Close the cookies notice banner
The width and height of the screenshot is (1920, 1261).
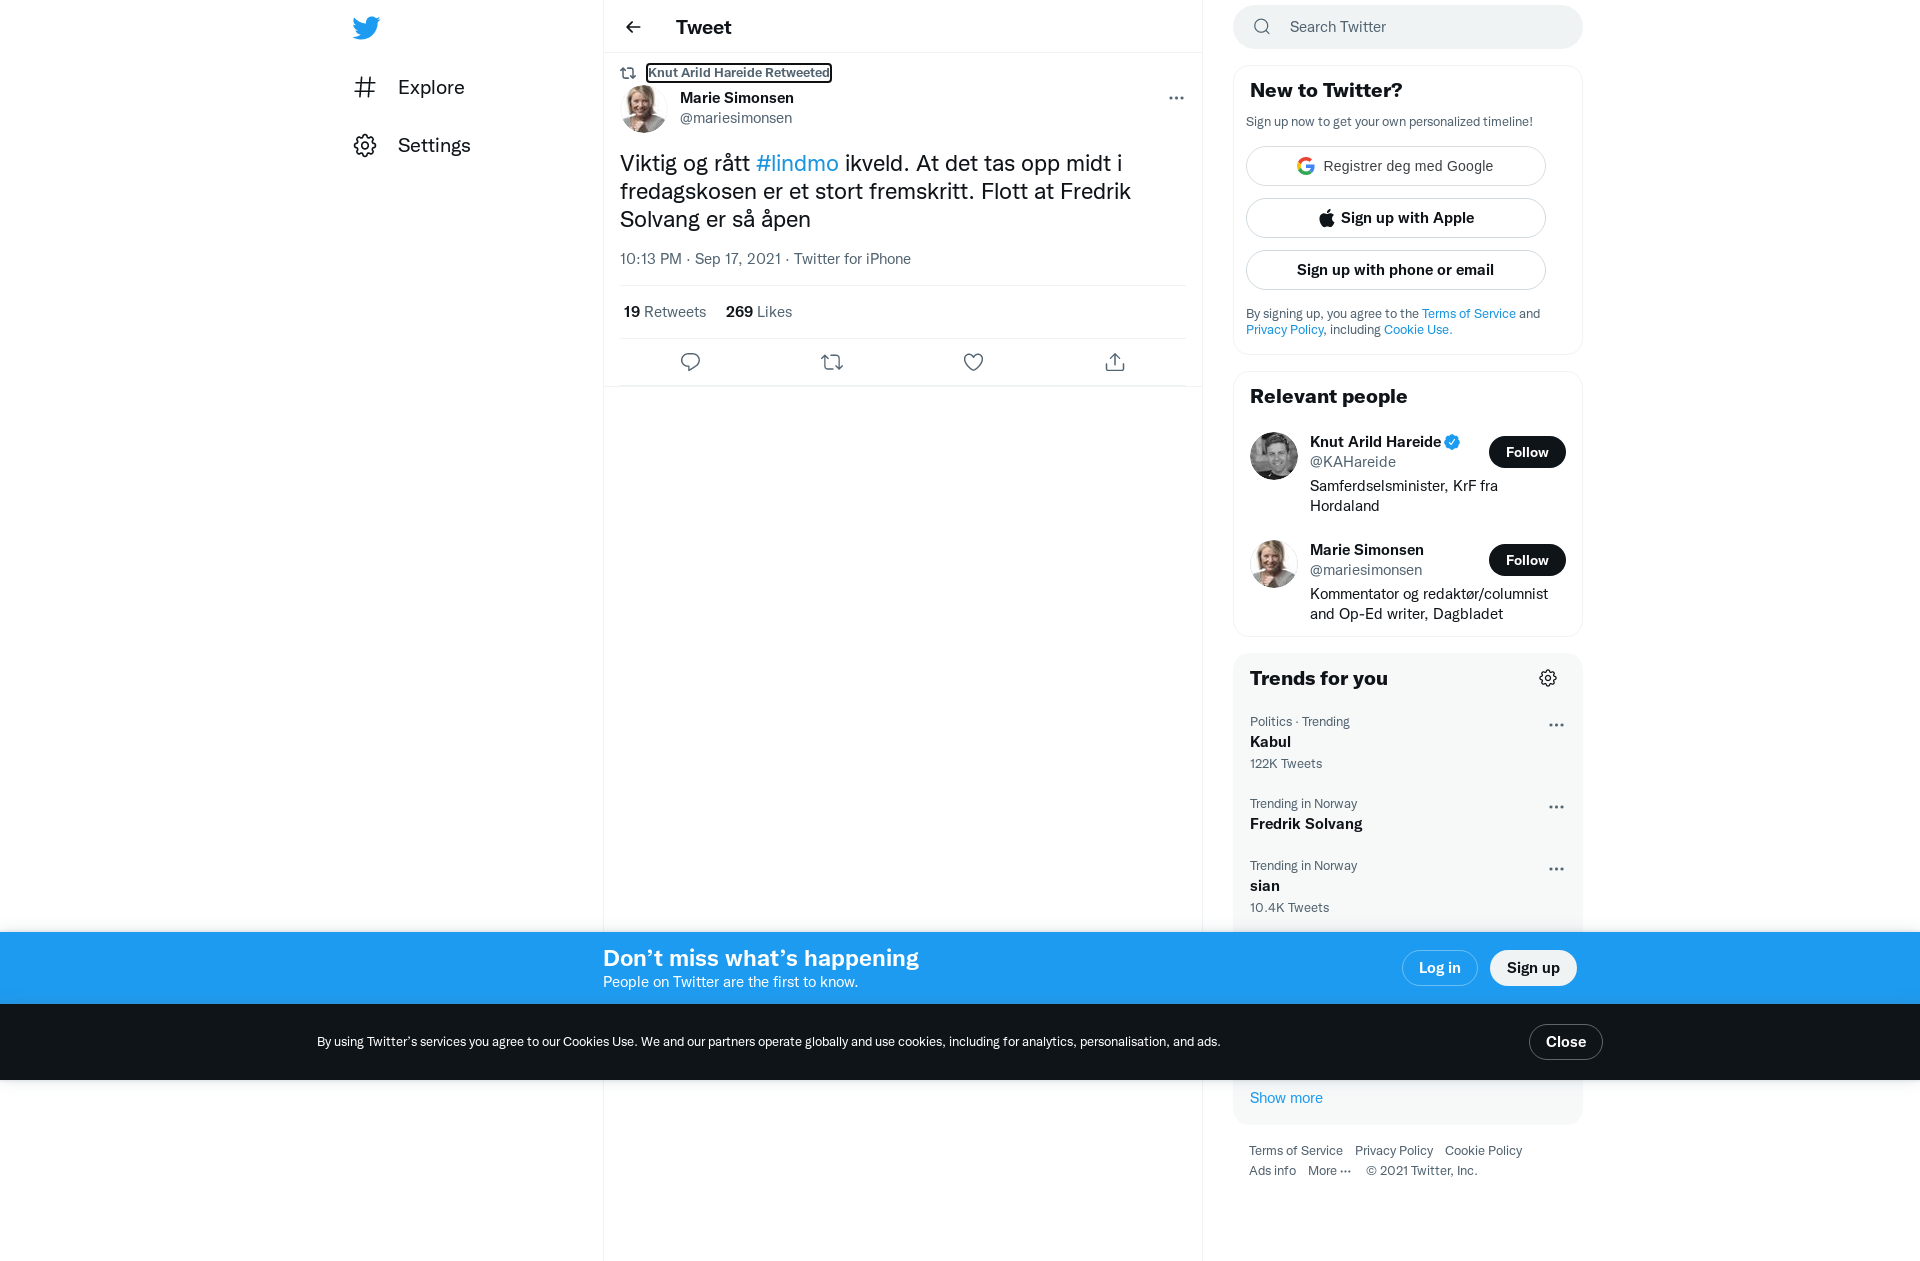[1566, 1042]
